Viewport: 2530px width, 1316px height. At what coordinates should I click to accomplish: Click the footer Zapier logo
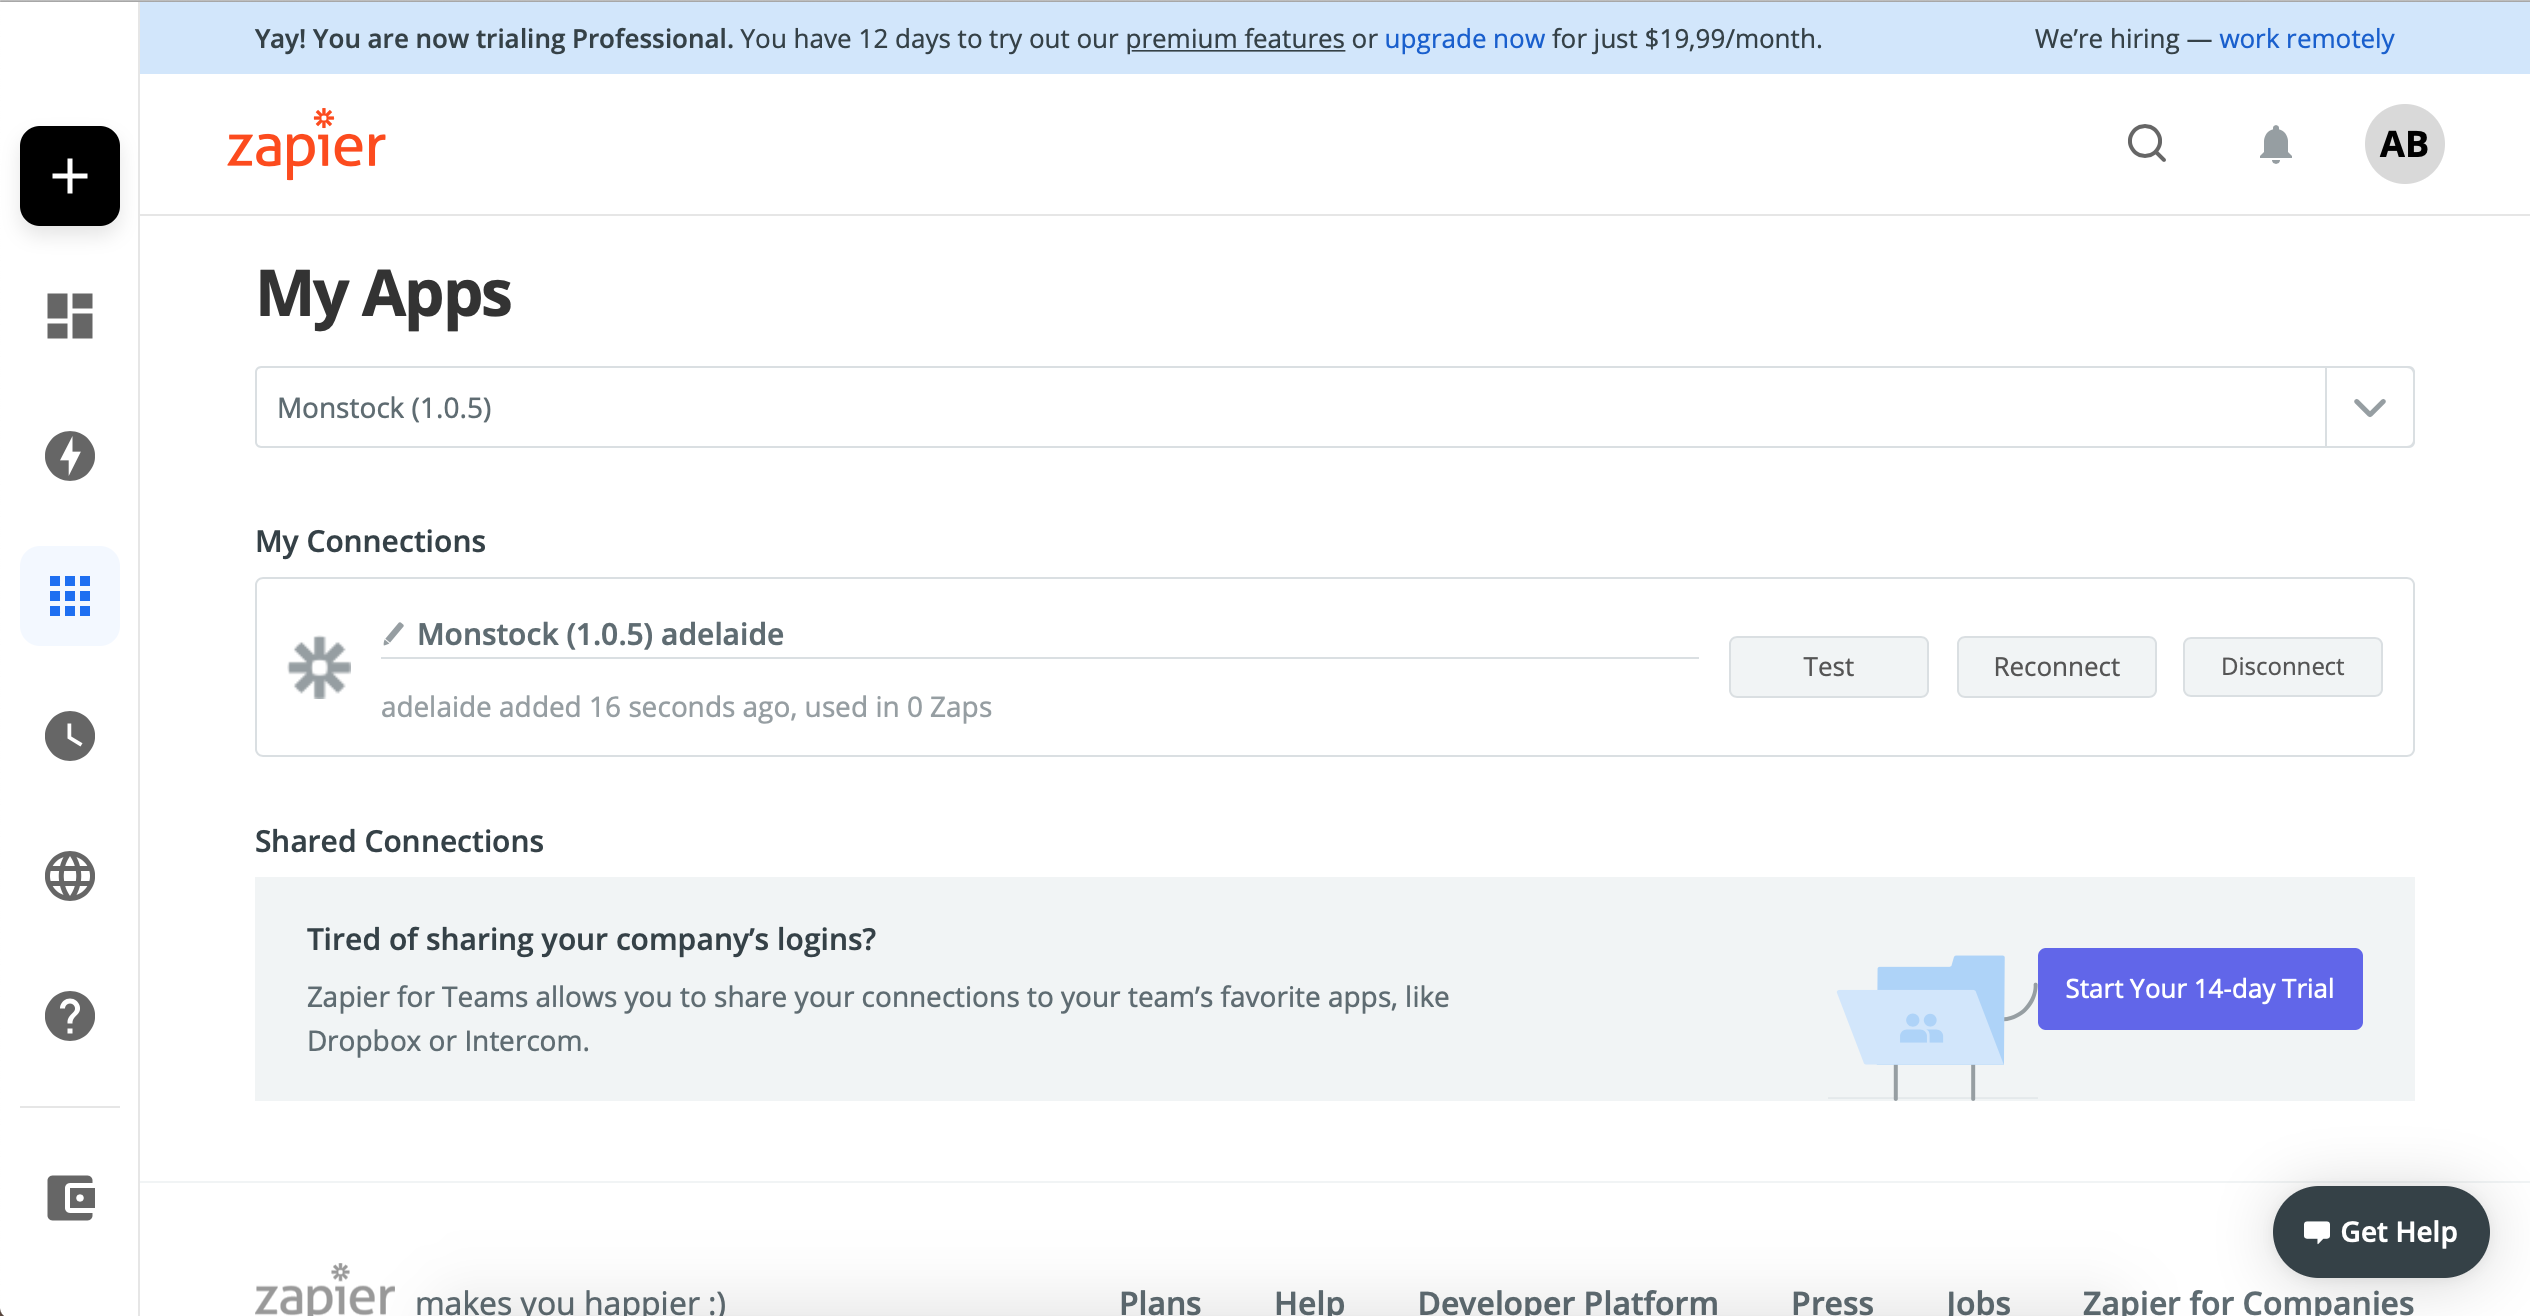coord(324,1291)
